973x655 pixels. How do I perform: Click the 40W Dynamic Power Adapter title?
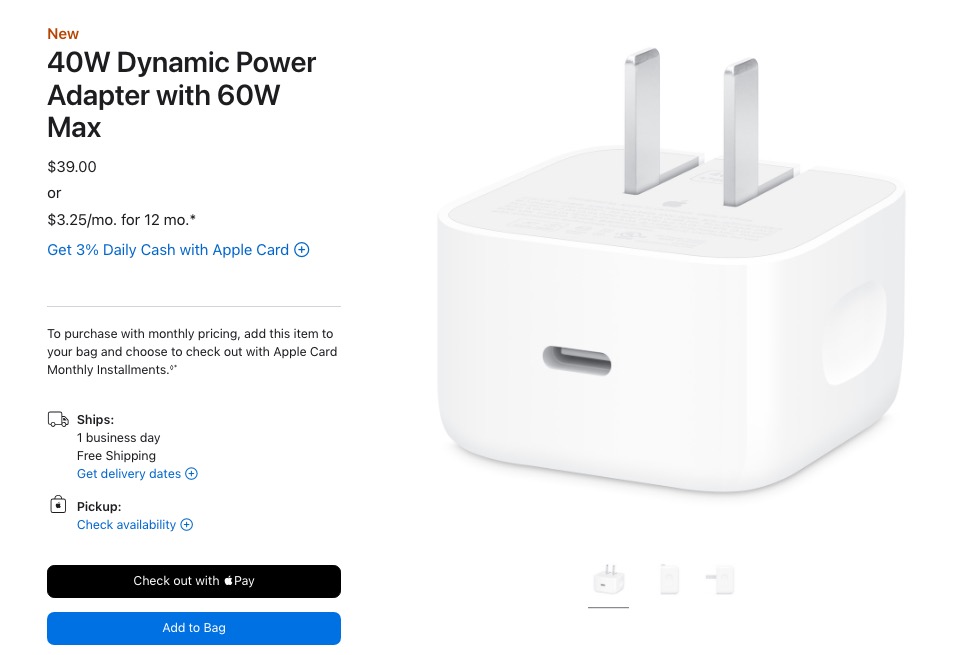[x=181, y=95]
